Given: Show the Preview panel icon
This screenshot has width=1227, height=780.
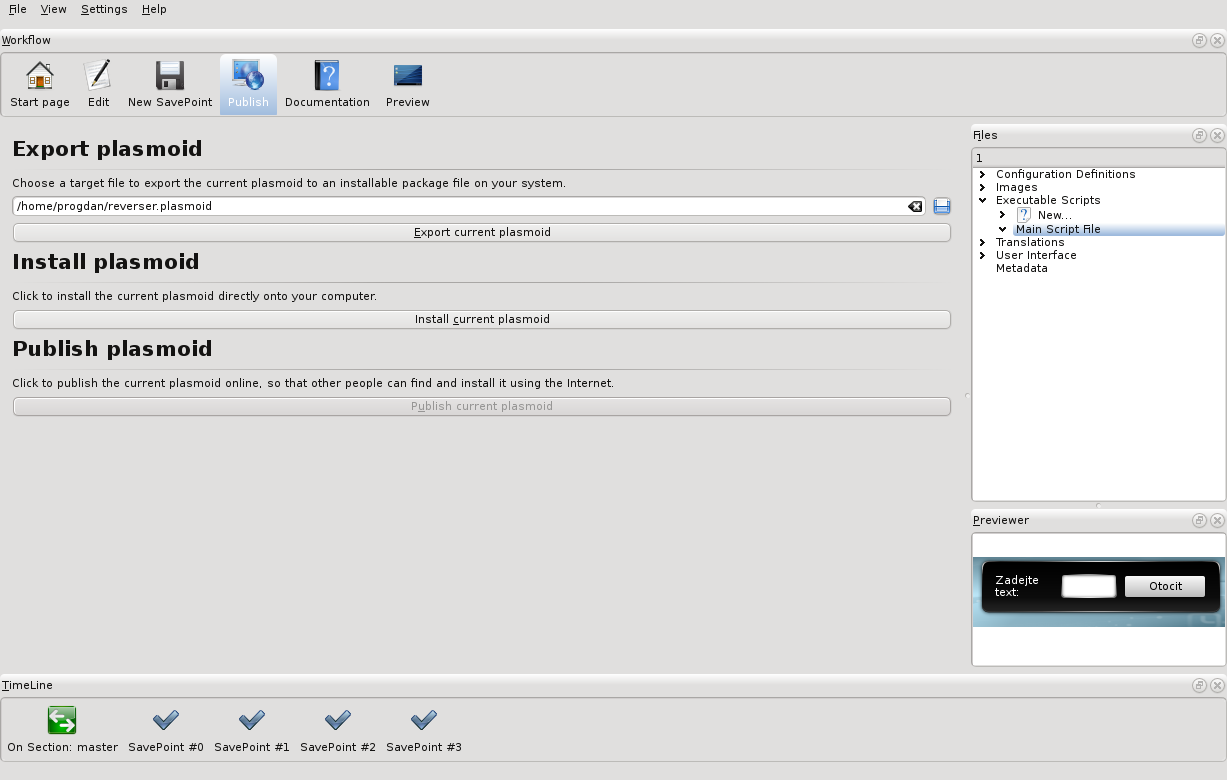Looking at the screenshot, I should pos(408,85).
